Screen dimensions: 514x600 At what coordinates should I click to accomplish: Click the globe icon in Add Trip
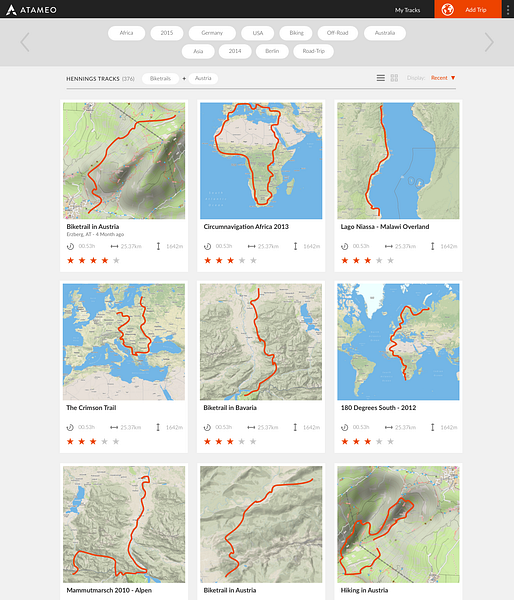447,10
